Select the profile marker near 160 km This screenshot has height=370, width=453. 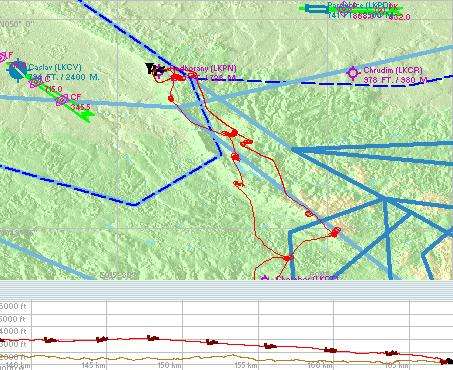(331, 350)
